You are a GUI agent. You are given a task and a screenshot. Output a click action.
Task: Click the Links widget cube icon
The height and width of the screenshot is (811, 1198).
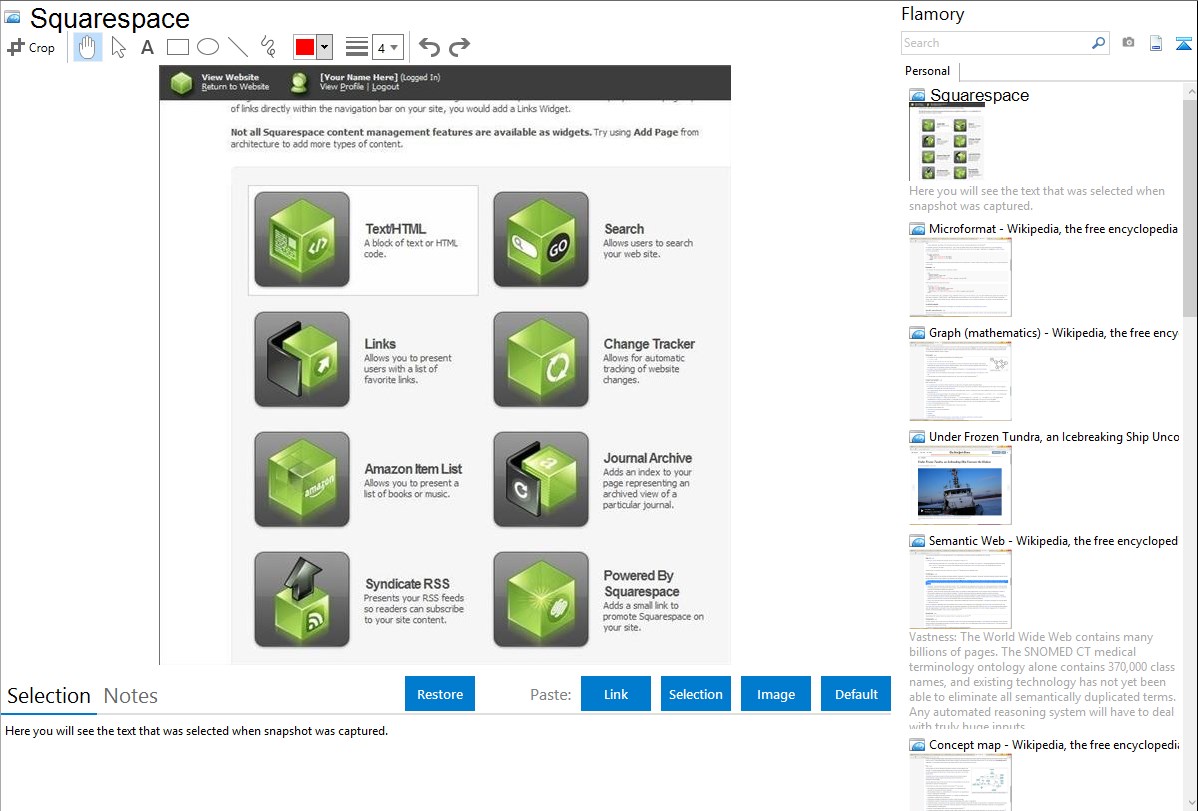point(302,359)
